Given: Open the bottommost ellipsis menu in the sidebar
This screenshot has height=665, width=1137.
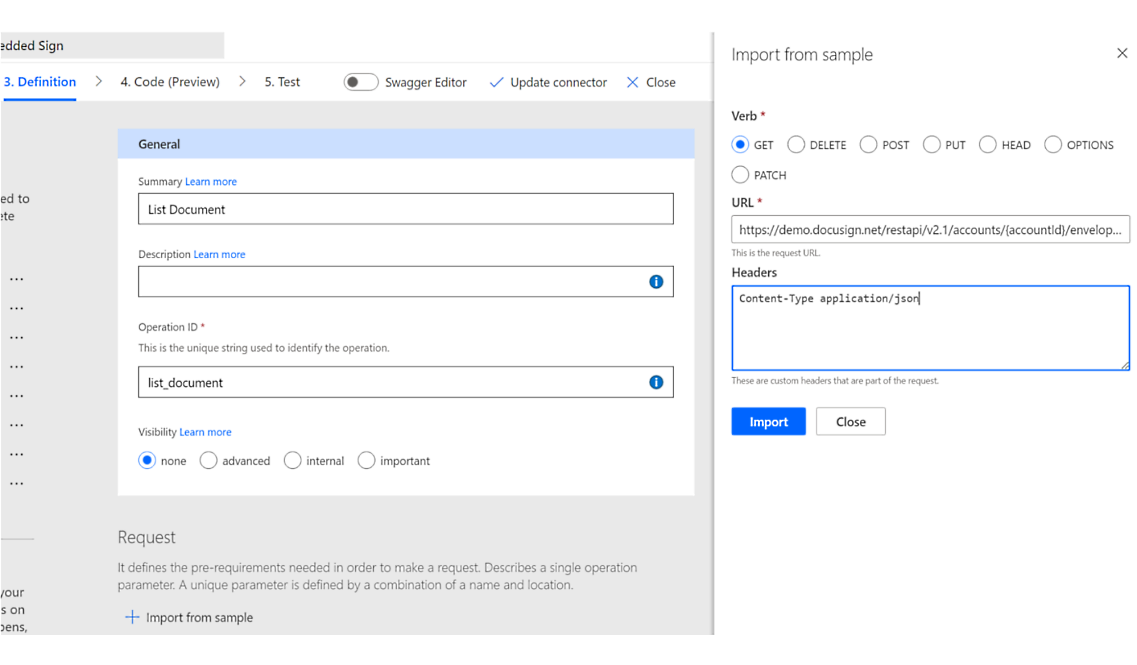Looking at the screenshot, I should [x=16, y=483].
